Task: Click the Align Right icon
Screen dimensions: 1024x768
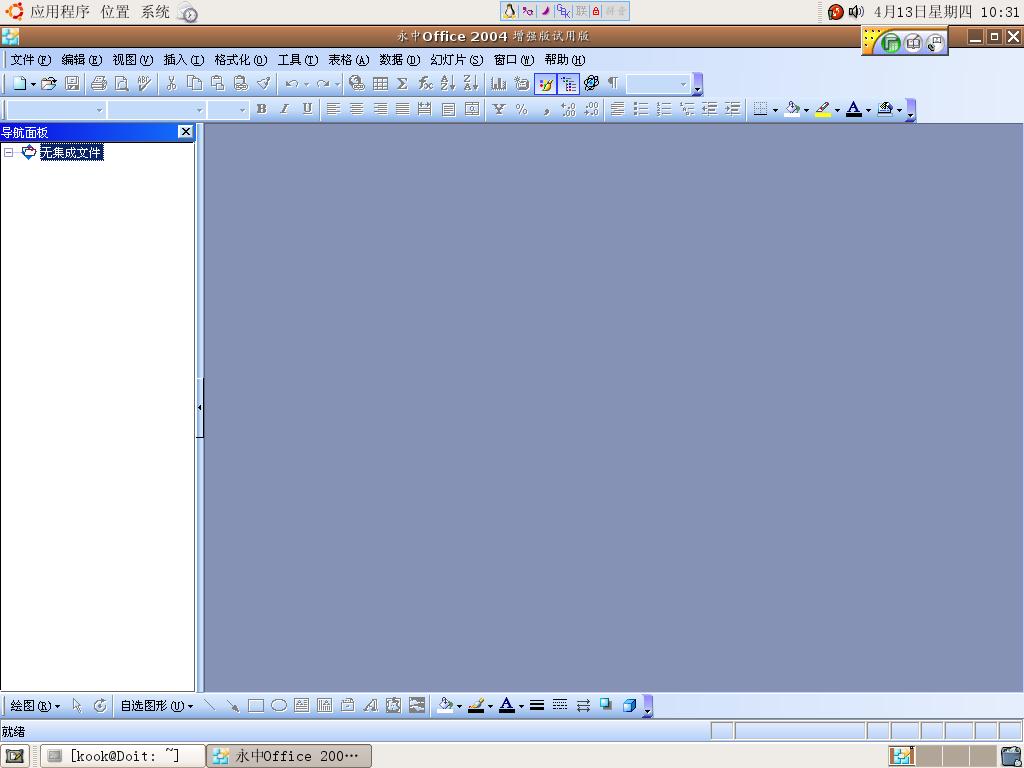Action: tap(380, 110)
